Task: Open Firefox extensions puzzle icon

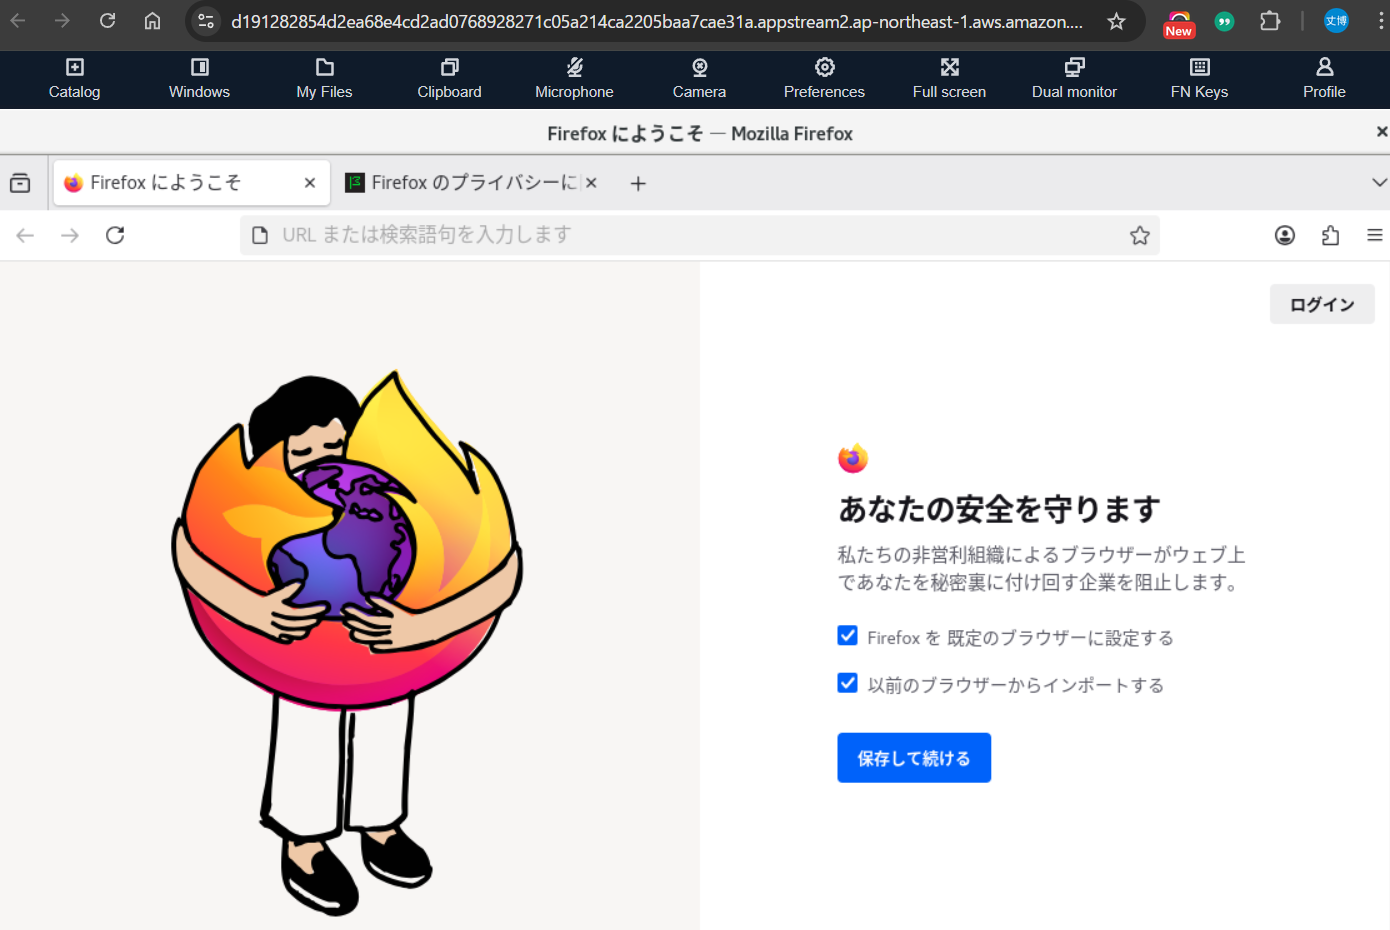Action: tap(1330, 235)
